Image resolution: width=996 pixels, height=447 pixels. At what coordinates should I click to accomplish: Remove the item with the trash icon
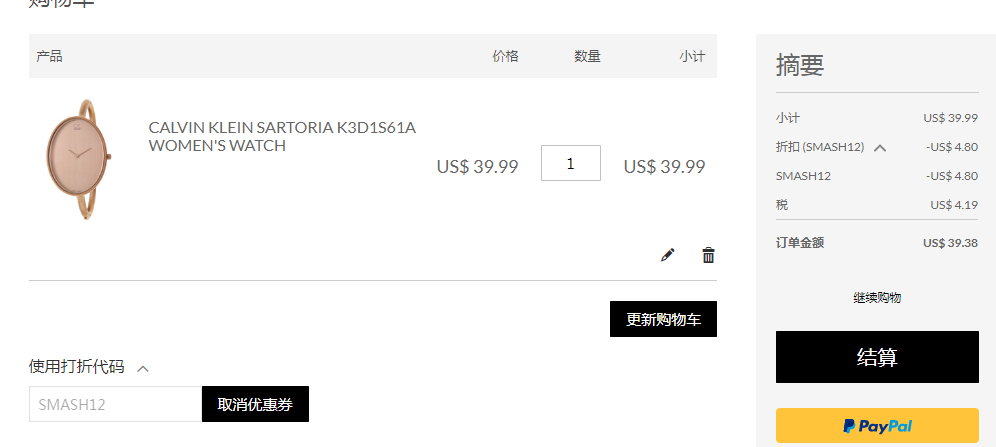coord(708,255)
